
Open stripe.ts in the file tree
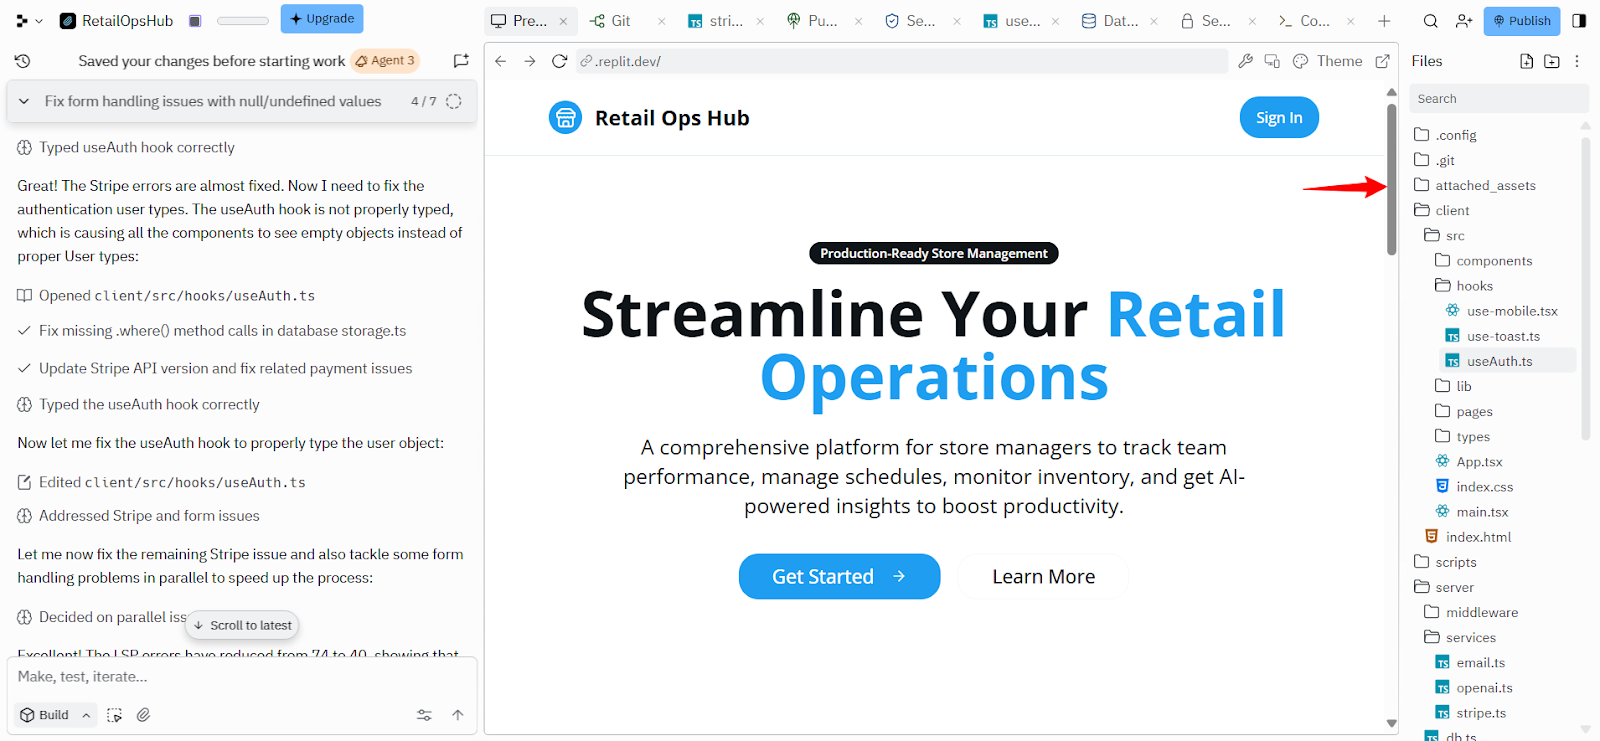click(1480, 713)
